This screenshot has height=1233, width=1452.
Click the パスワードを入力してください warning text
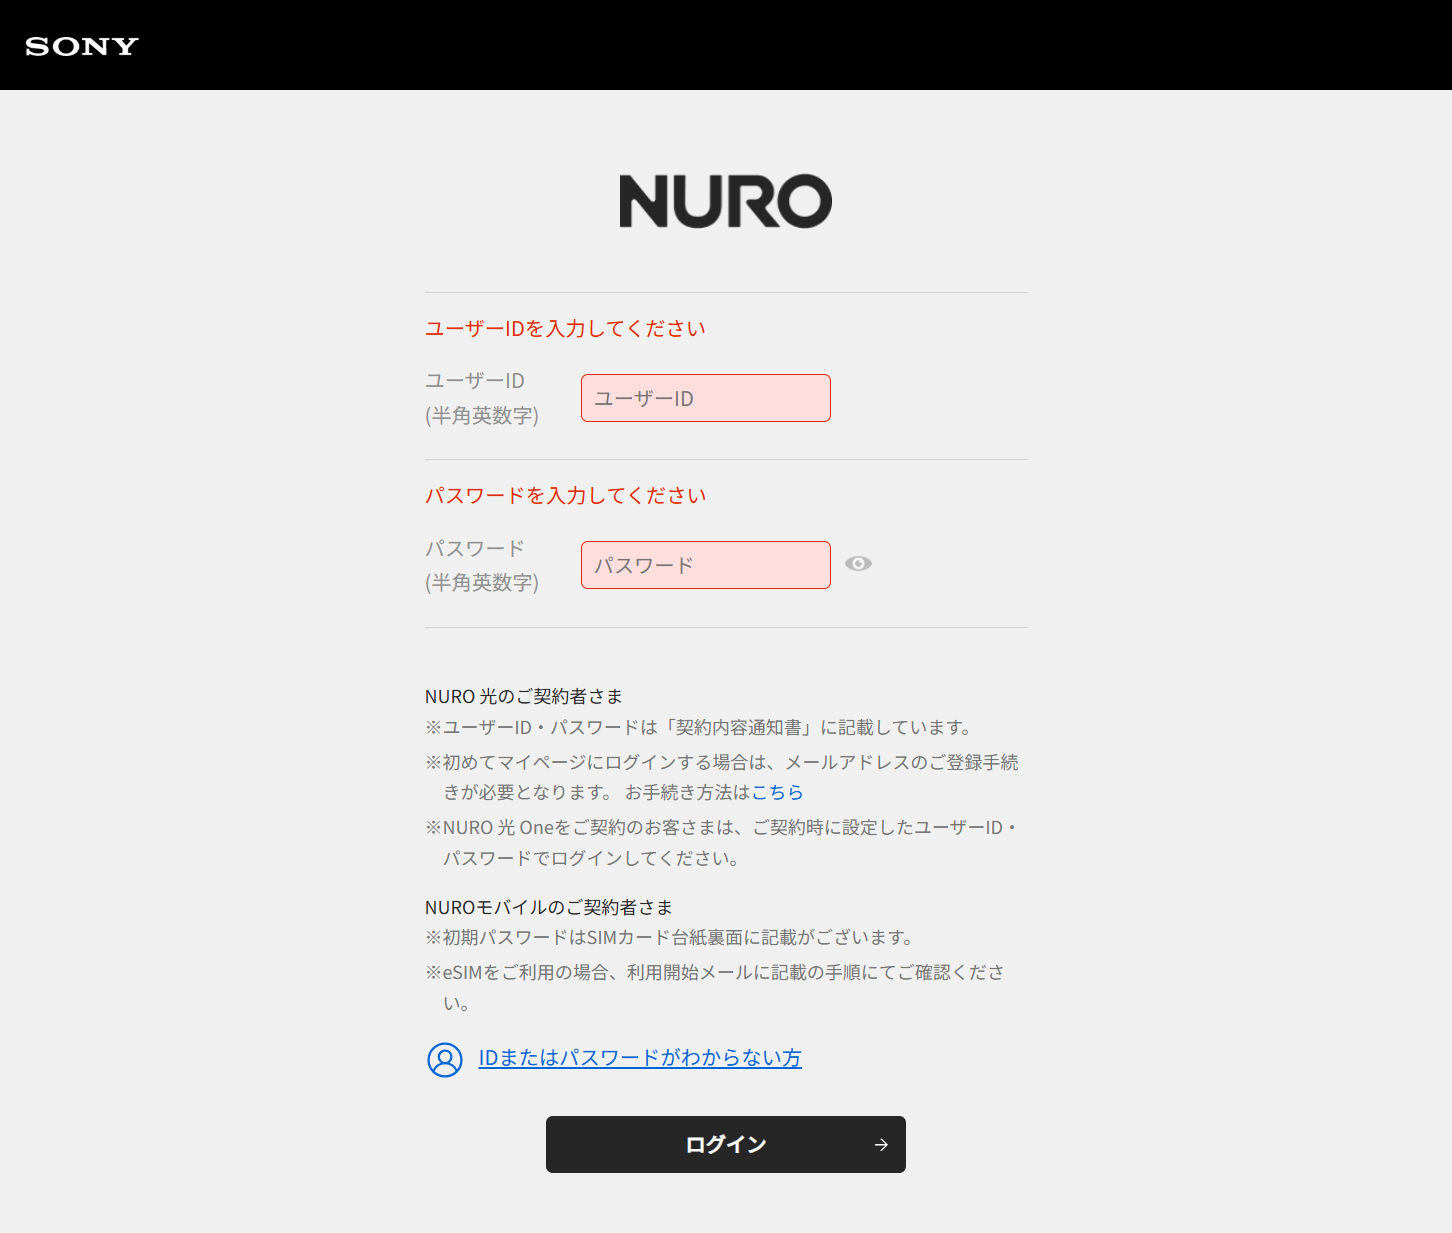pyautogui.click(x=566, y=494)
